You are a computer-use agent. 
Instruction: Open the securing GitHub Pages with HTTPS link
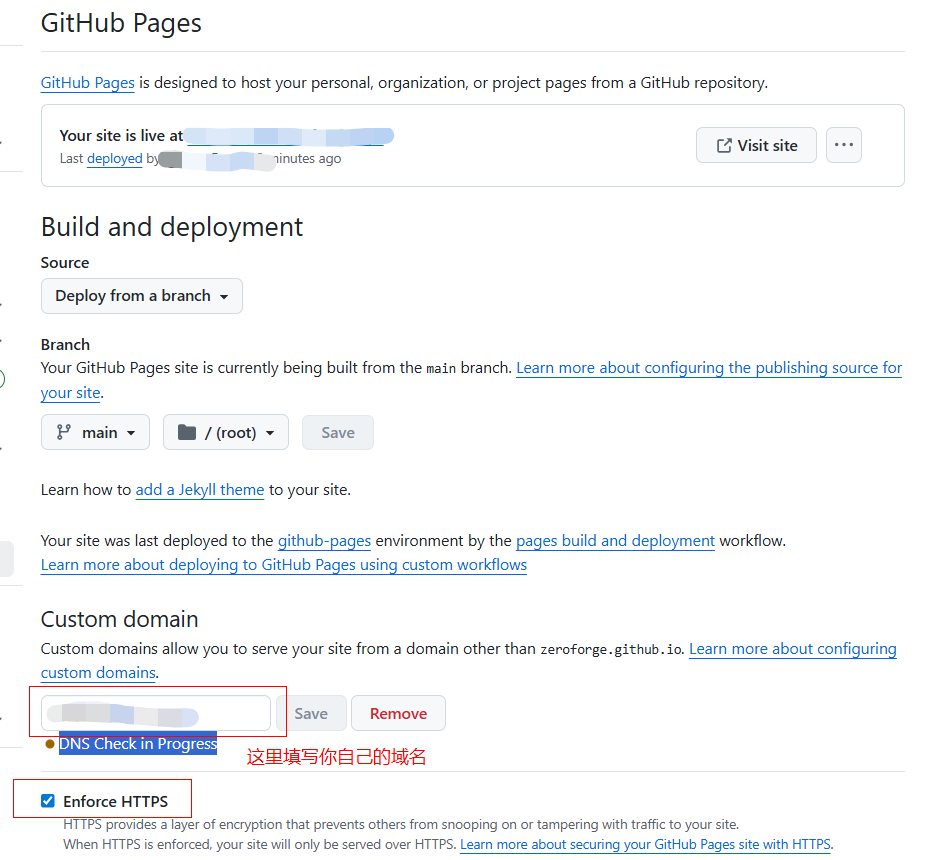coord(645,845)
